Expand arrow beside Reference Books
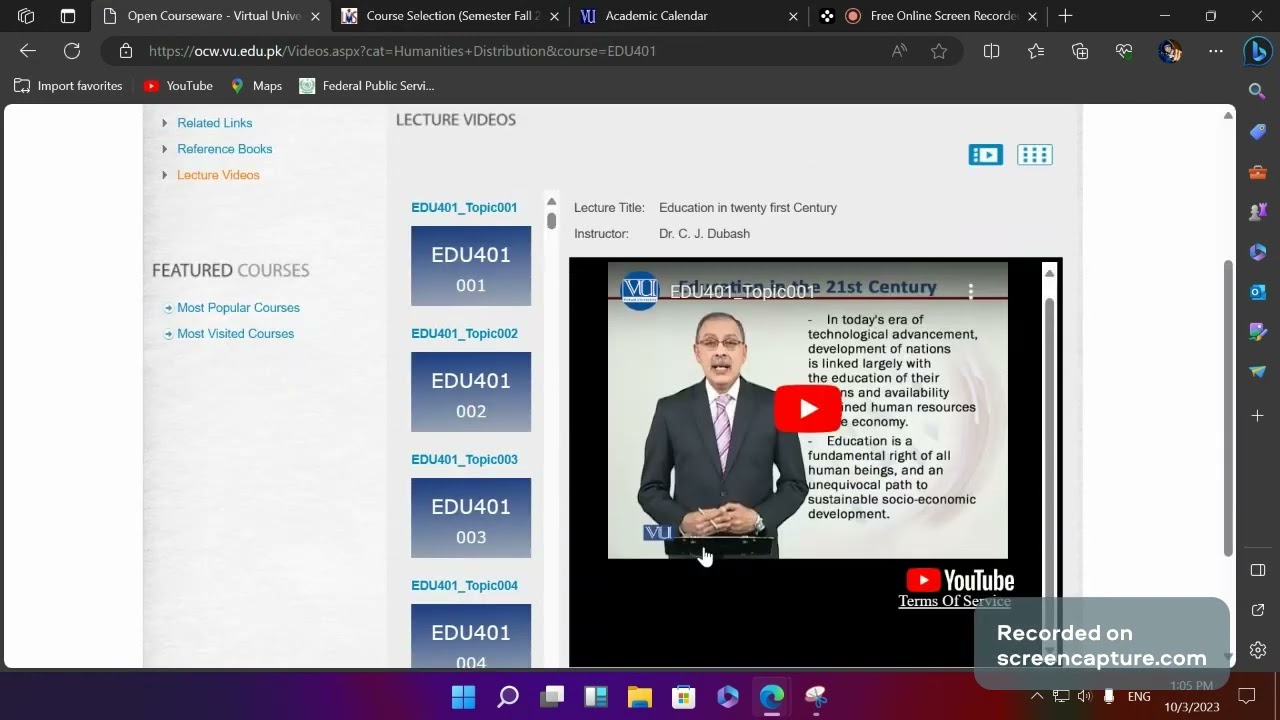 [x=165, y=149]
